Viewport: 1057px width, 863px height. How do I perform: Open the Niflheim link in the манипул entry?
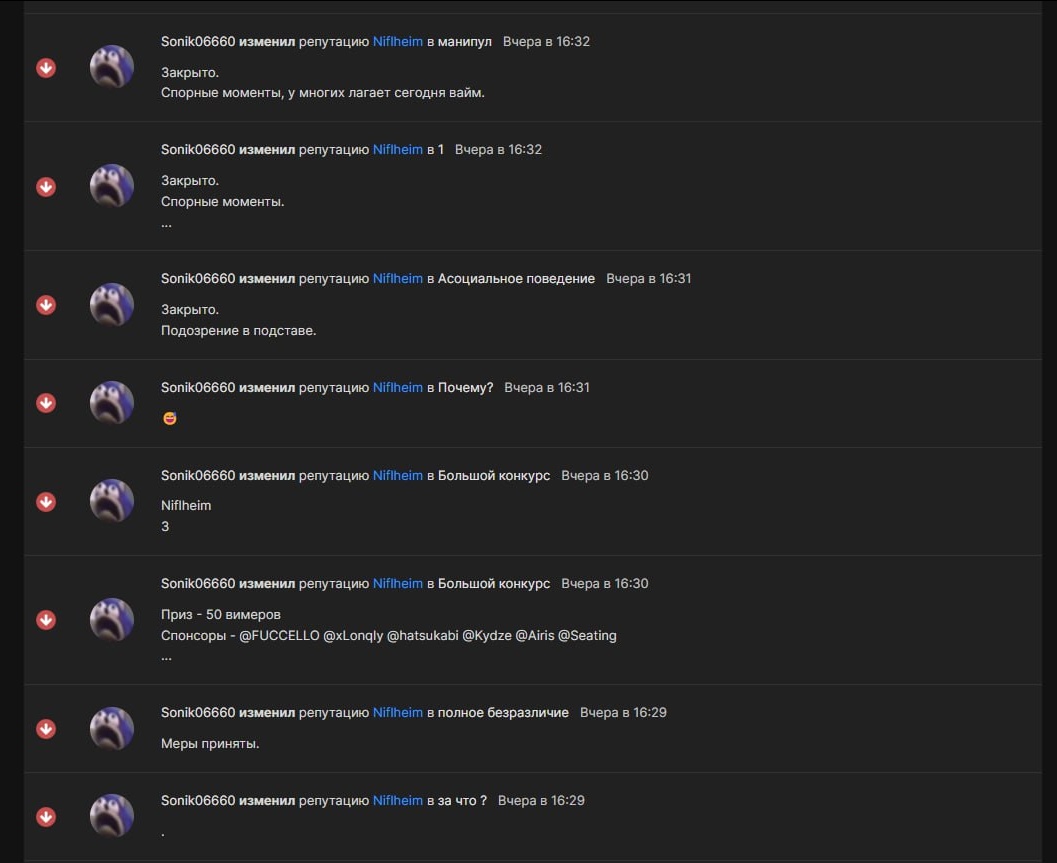[x=398, y=41]
